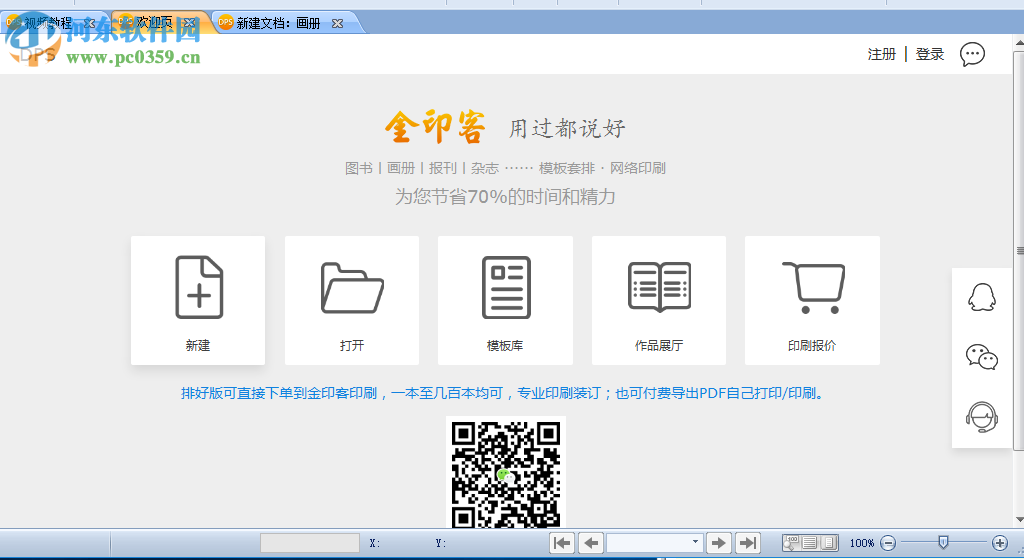Select the single page view icon
This screenshot has width=1024, height=560.
(x=829, y=542)
